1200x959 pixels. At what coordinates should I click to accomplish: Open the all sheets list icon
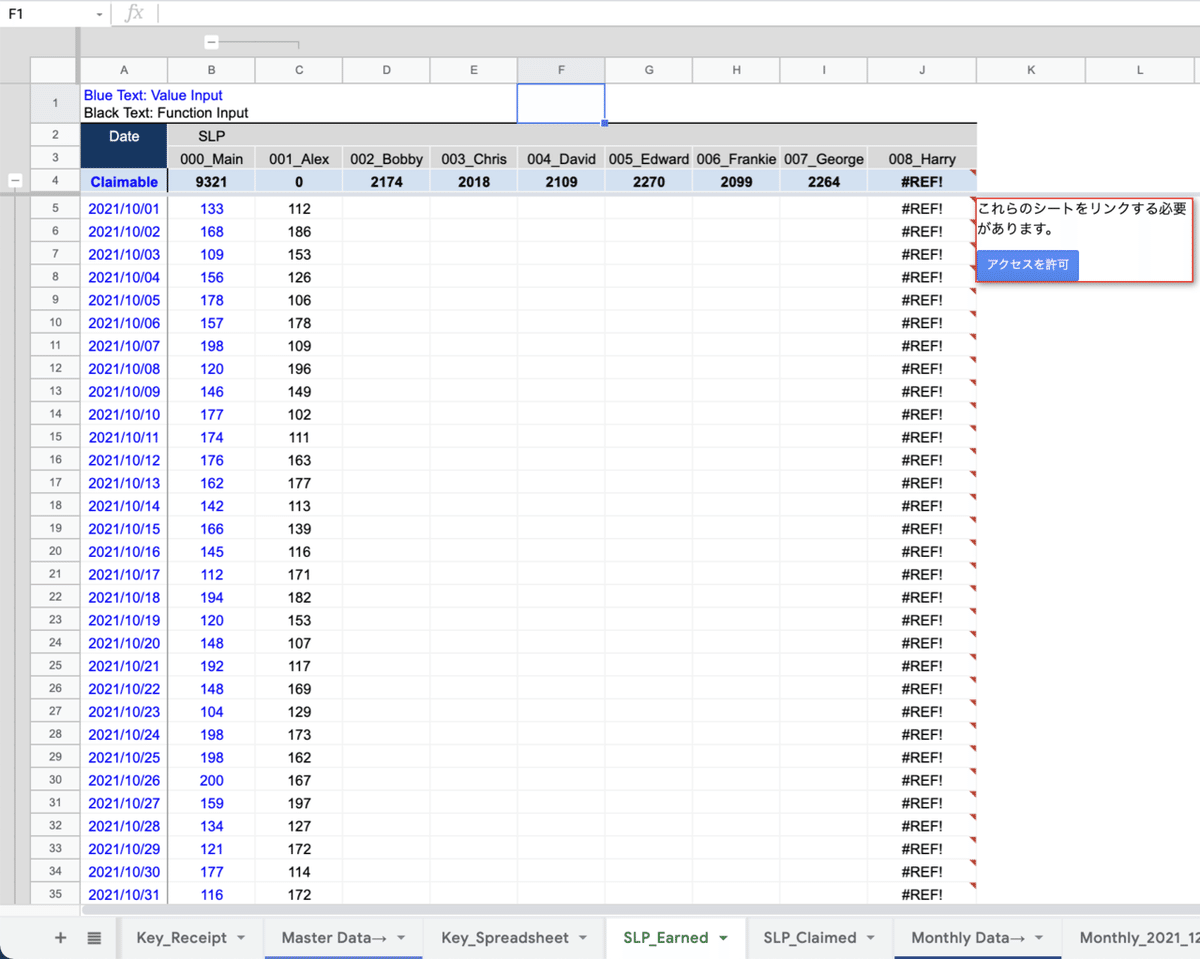pyautogui.click(x=94, y=938)
